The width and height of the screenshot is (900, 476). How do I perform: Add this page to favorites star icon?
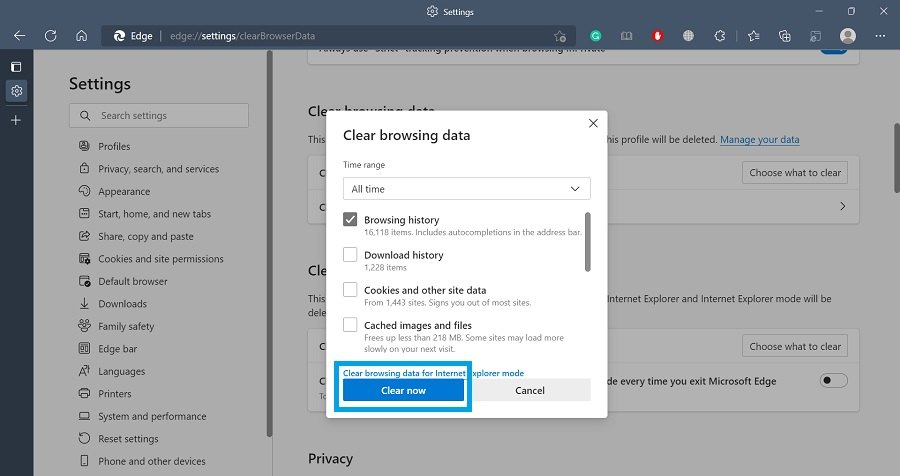[x=560, y=36]
